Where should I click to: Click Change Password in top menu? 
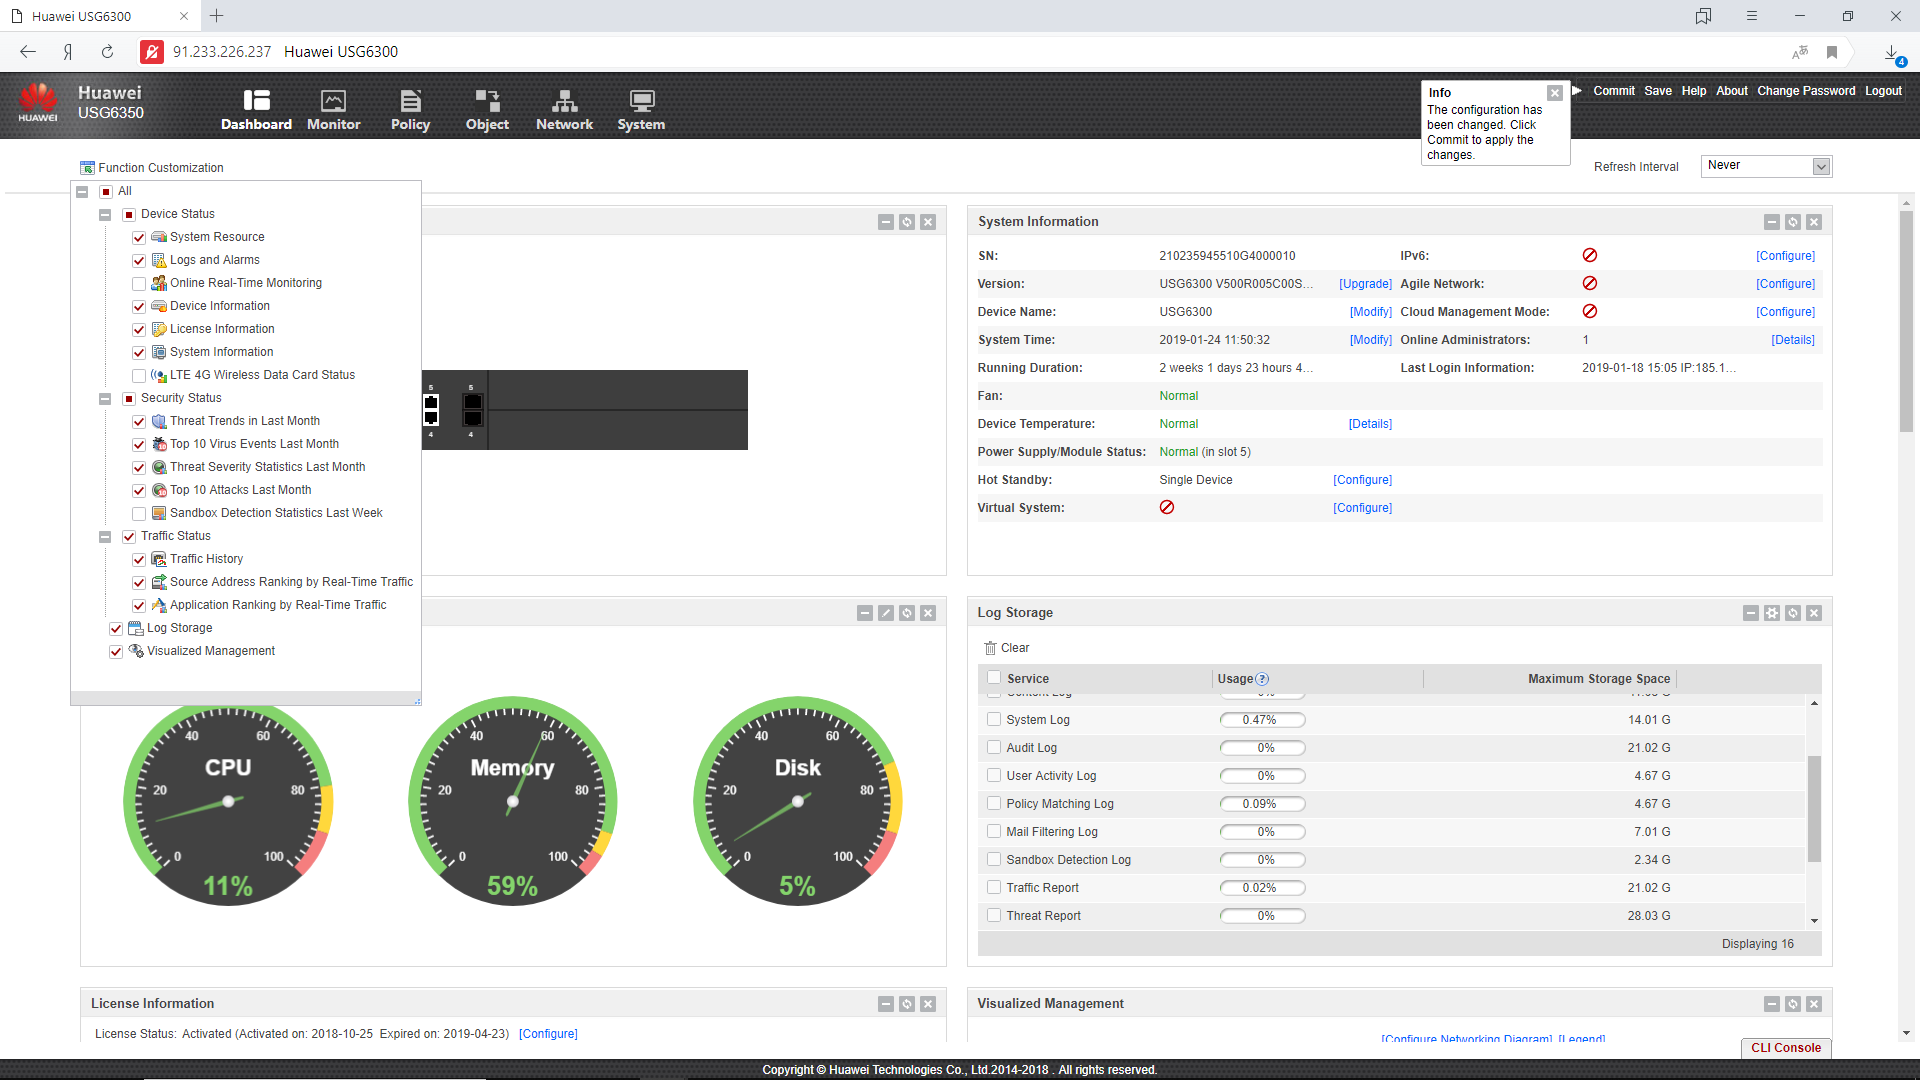pos(1805,91)
